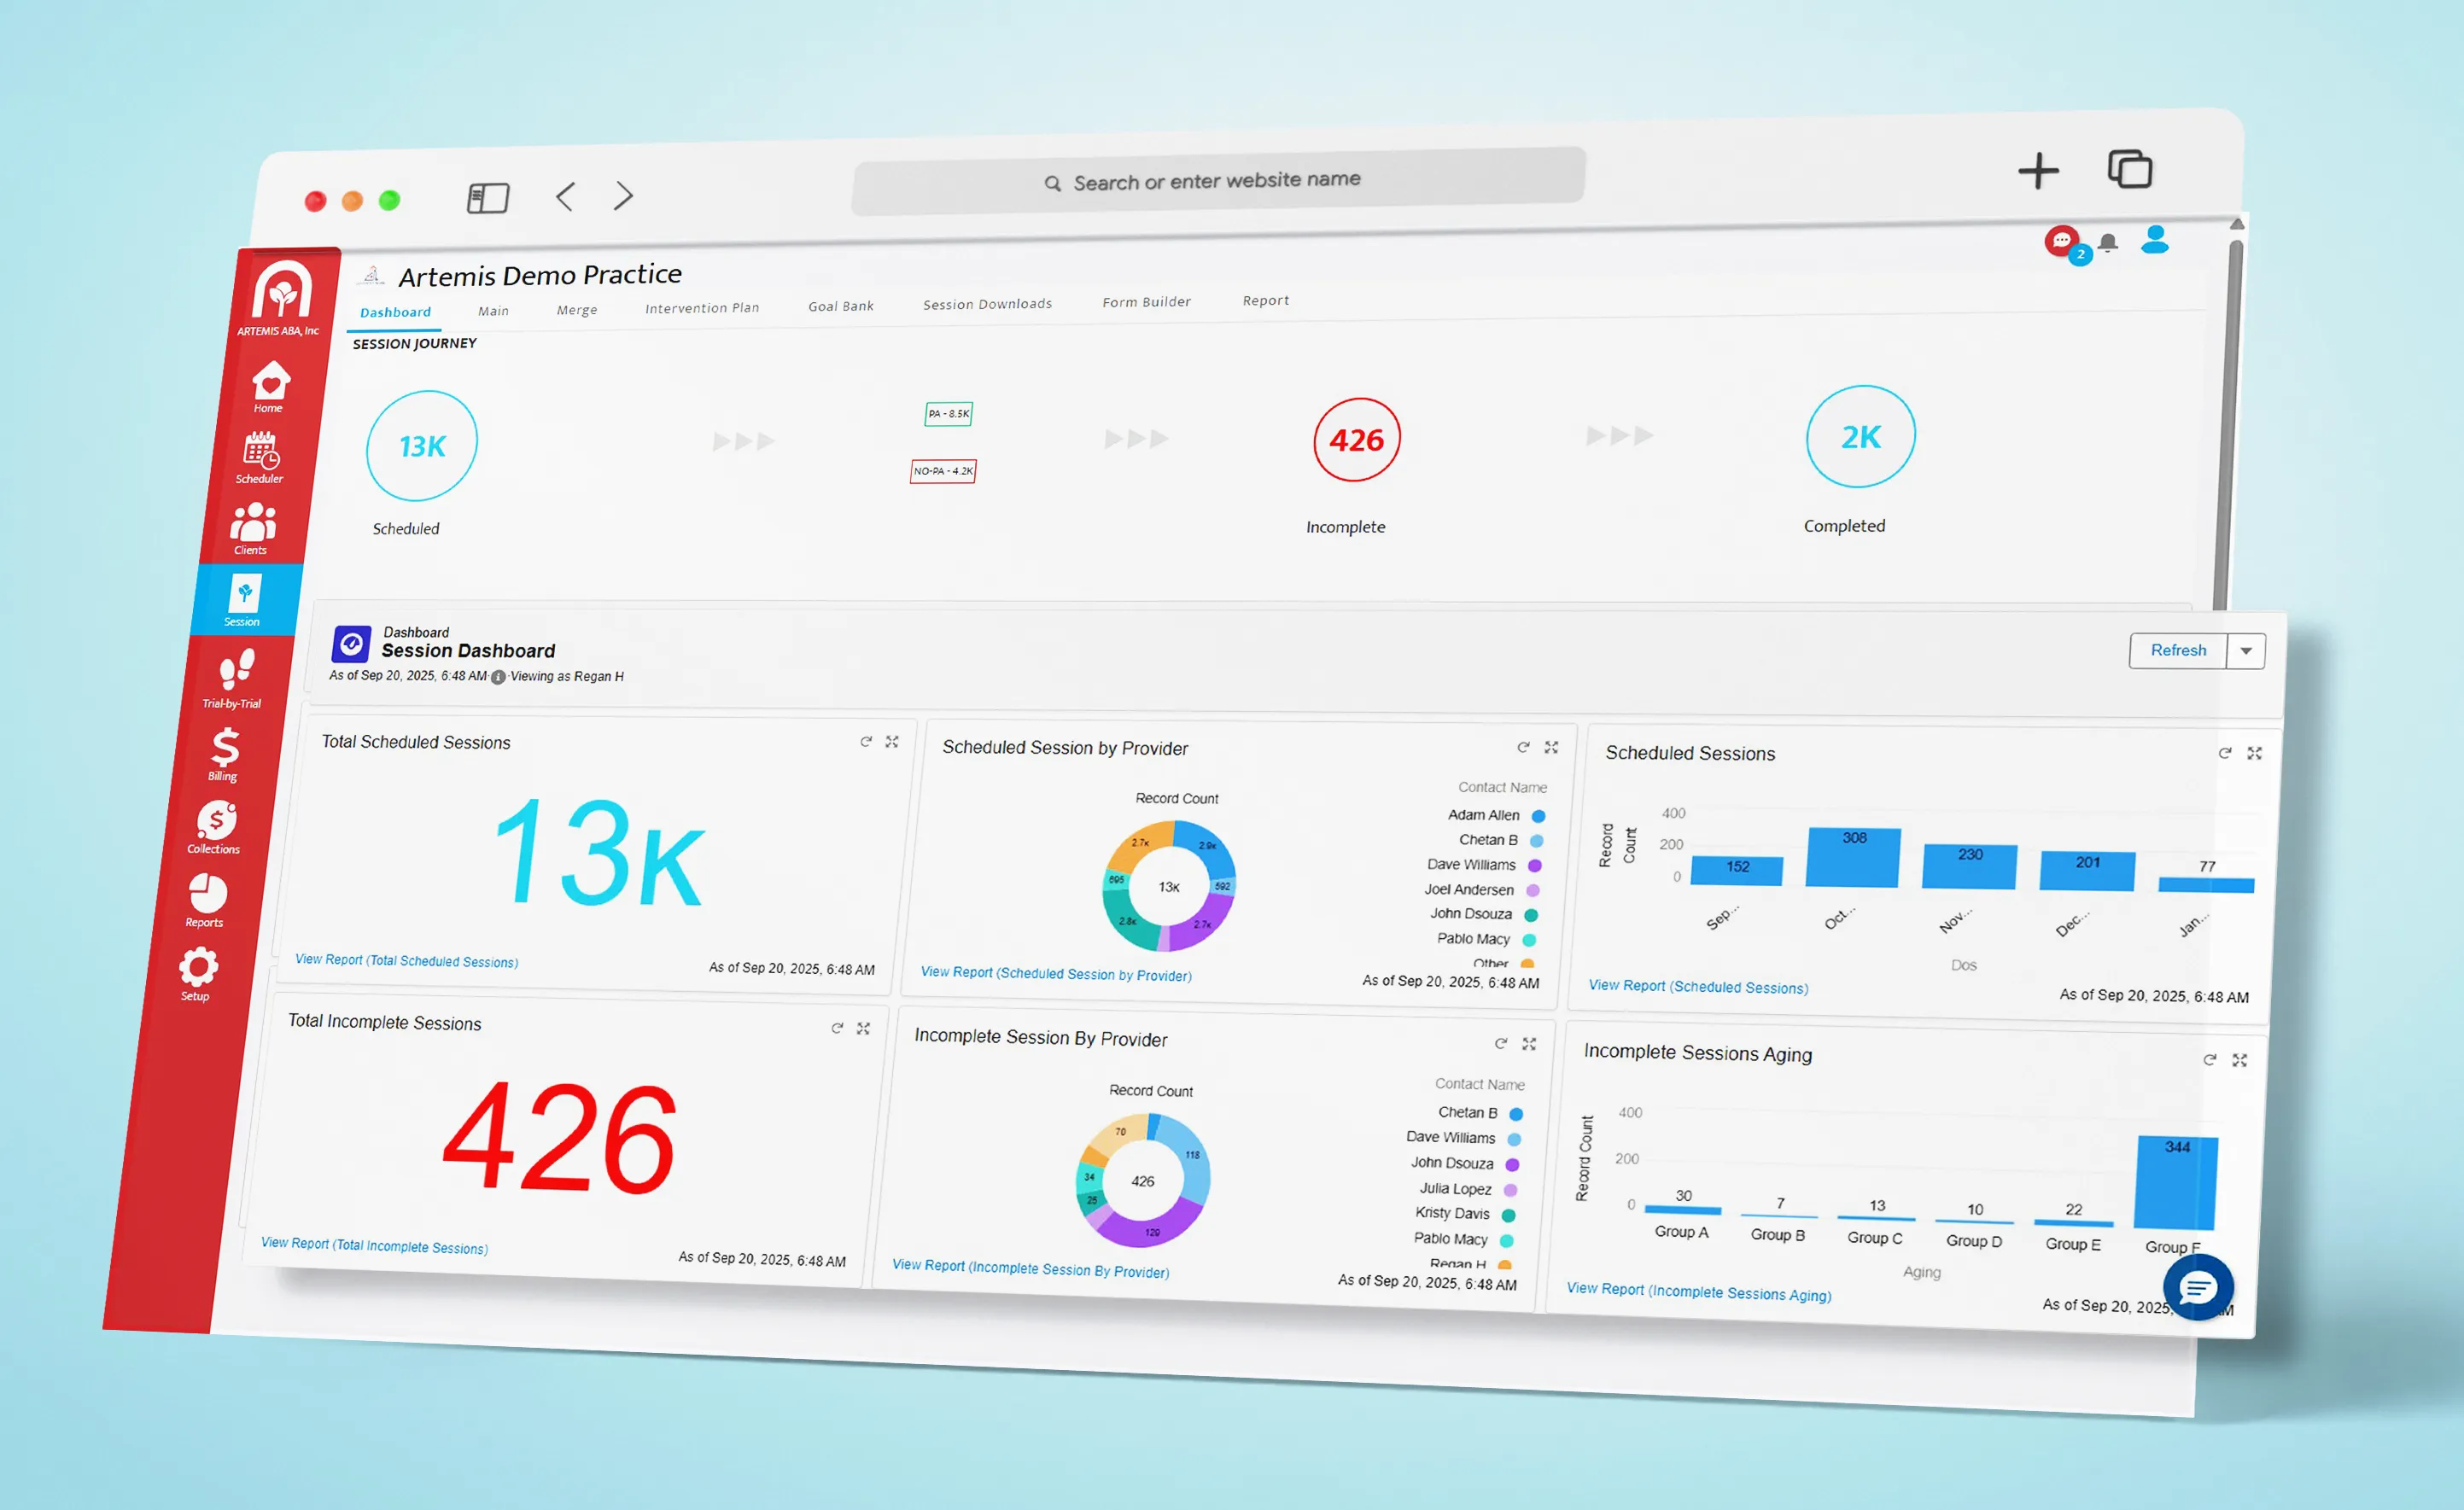Image resolution: width=2464 pixels, height=1510 pixels.
Task: Refresh the Scheduled Session by Provider widget
Action: pyautogui.click(x=1523, y=747)
